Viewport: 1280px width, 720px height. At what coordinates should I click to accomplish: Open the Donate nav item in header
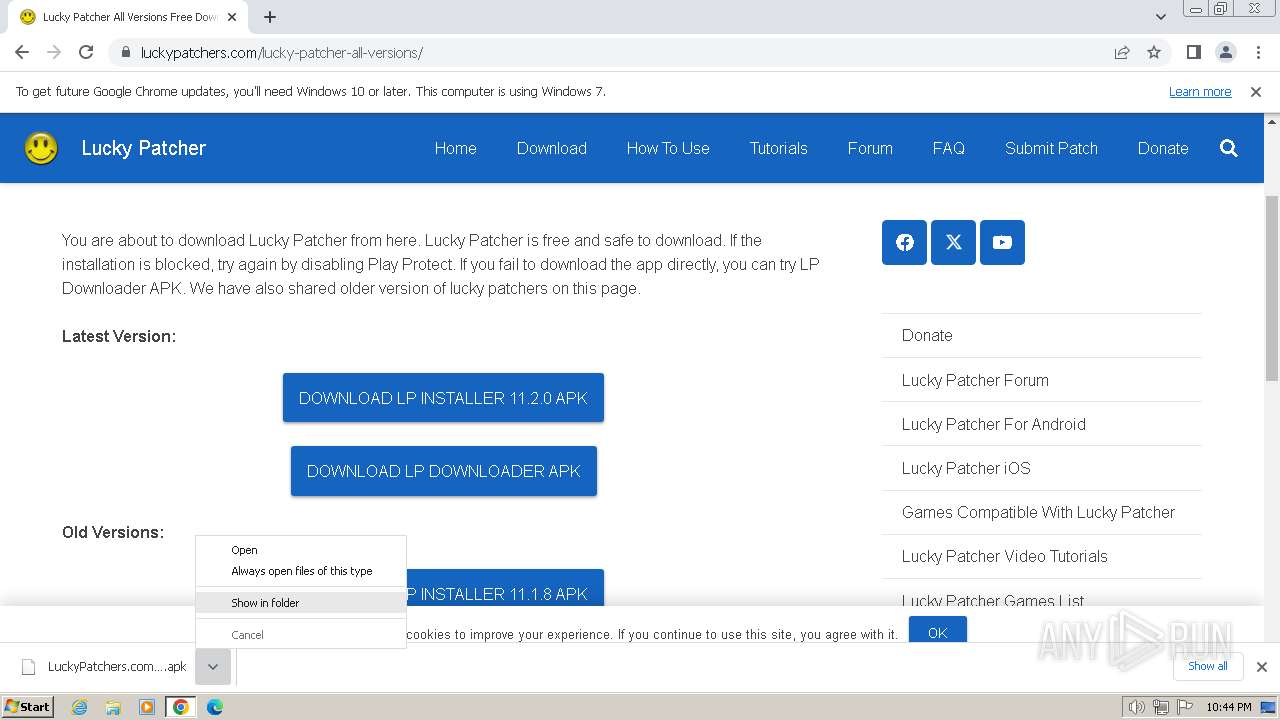click(x=1163, y=148)
